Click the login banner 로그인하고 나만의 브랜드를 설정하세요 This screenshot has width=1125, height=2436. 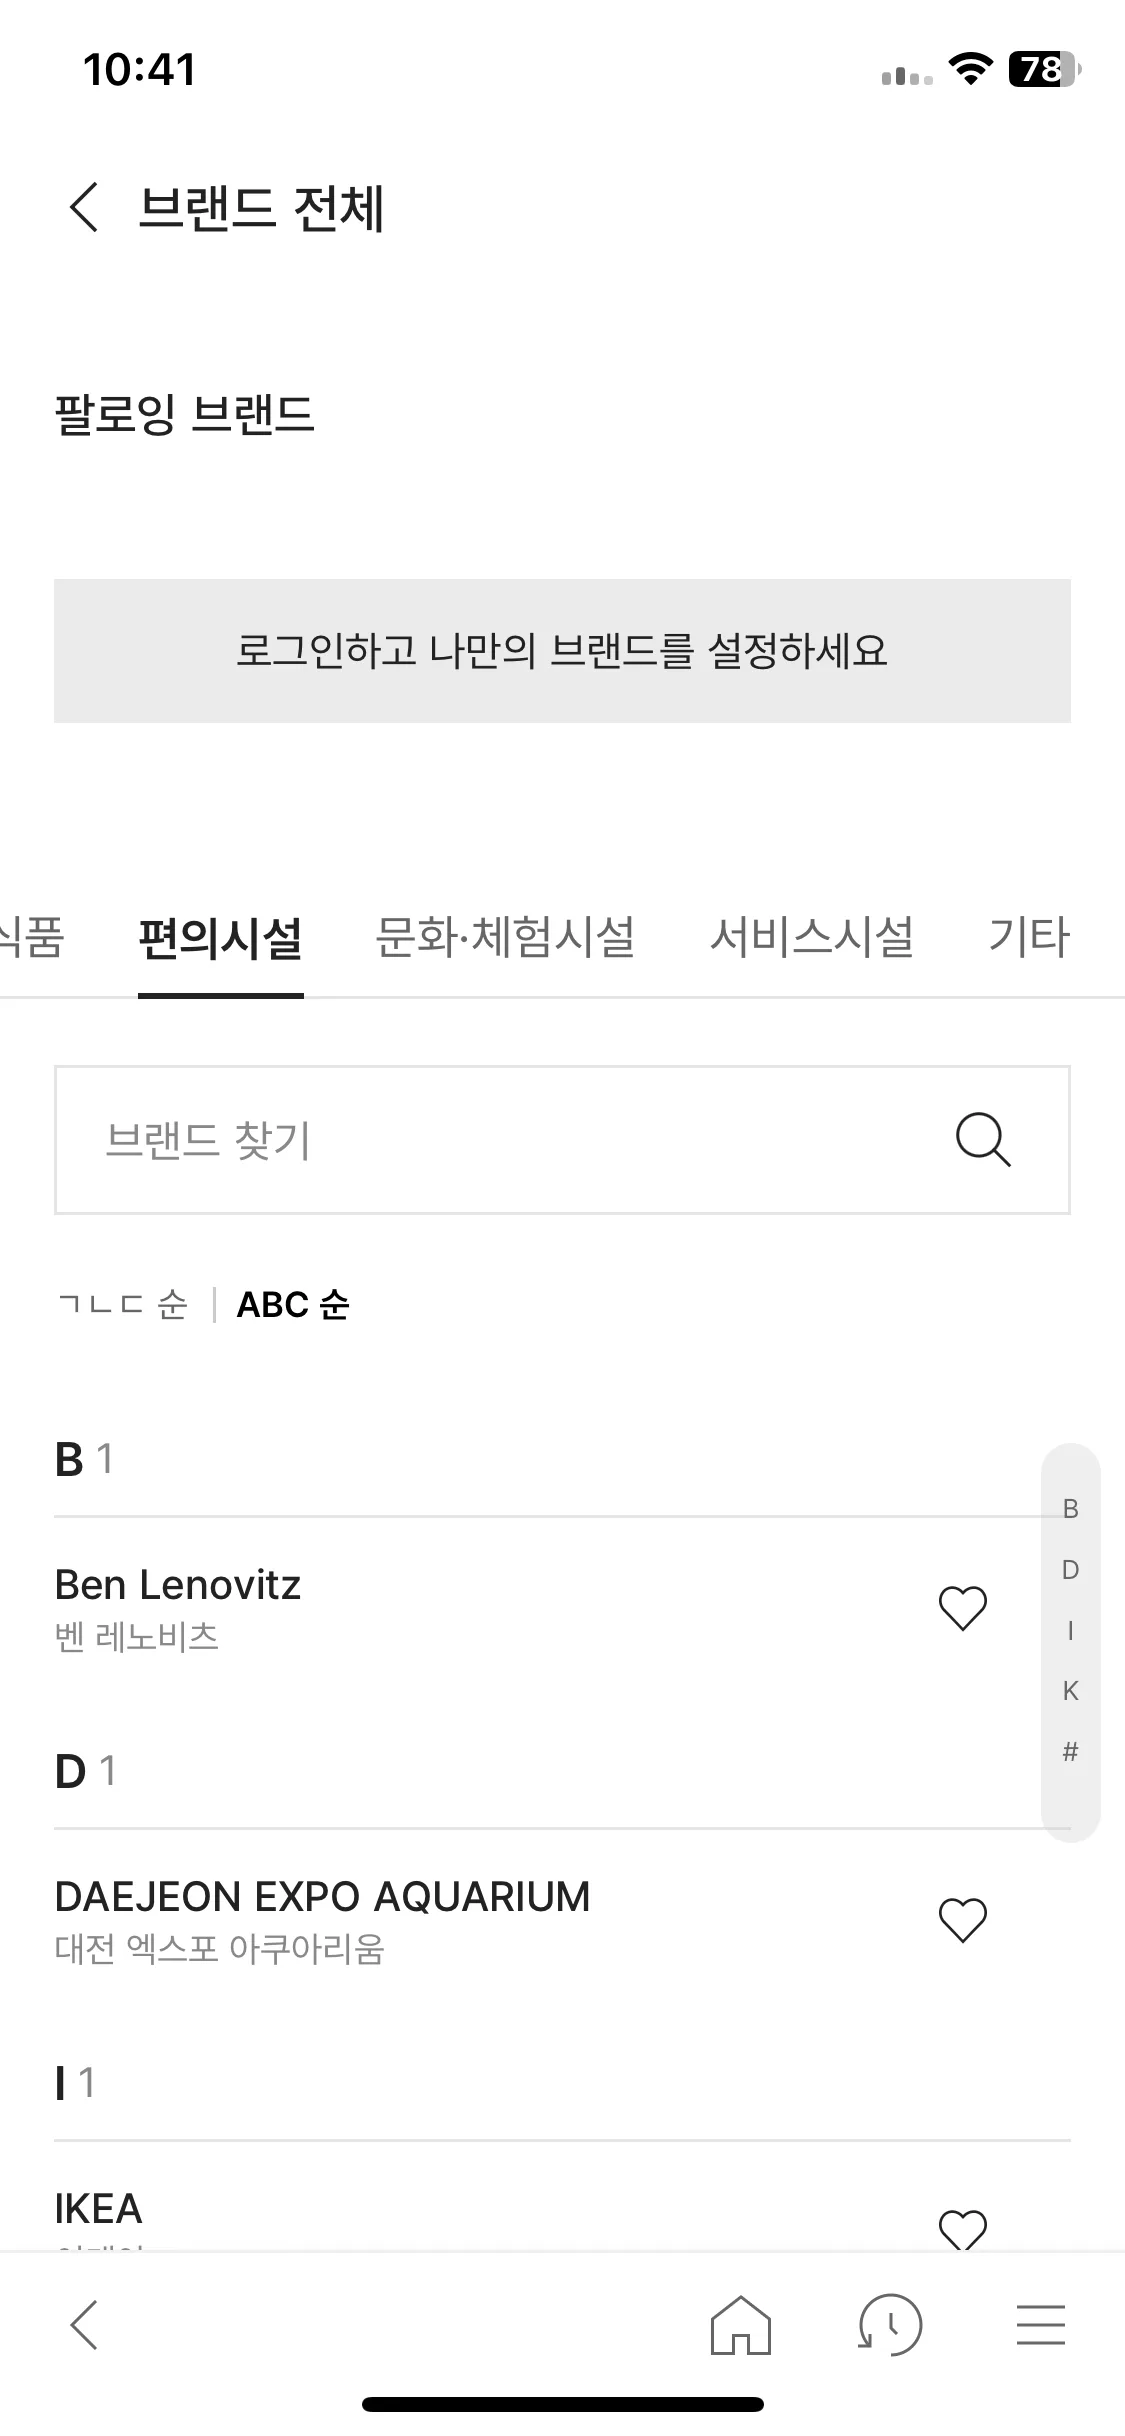coord(562,651)
